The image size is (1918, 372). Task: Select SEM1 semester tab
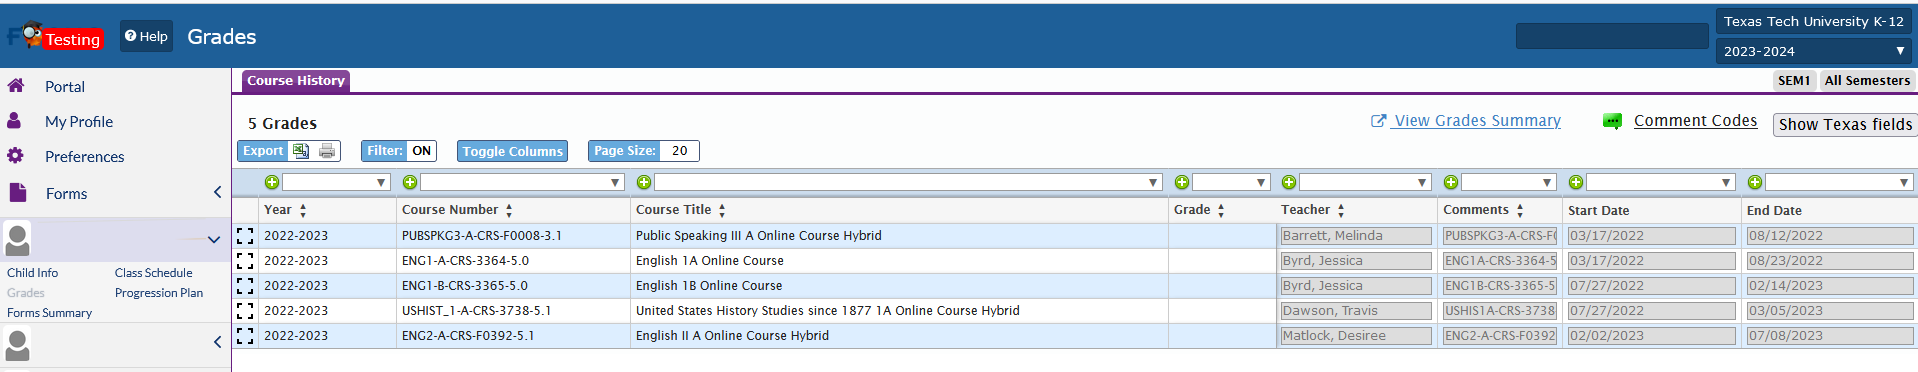pyautogui.click(x=1794, y=81)
